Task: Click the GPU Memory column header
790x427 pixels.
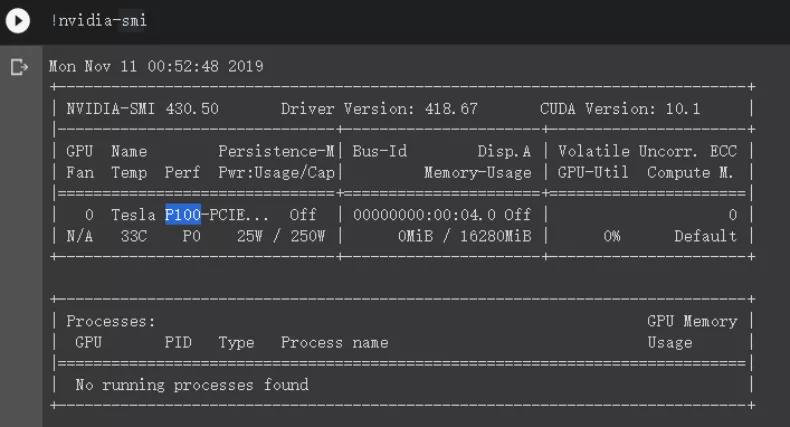Action: [x=692, y=321]
